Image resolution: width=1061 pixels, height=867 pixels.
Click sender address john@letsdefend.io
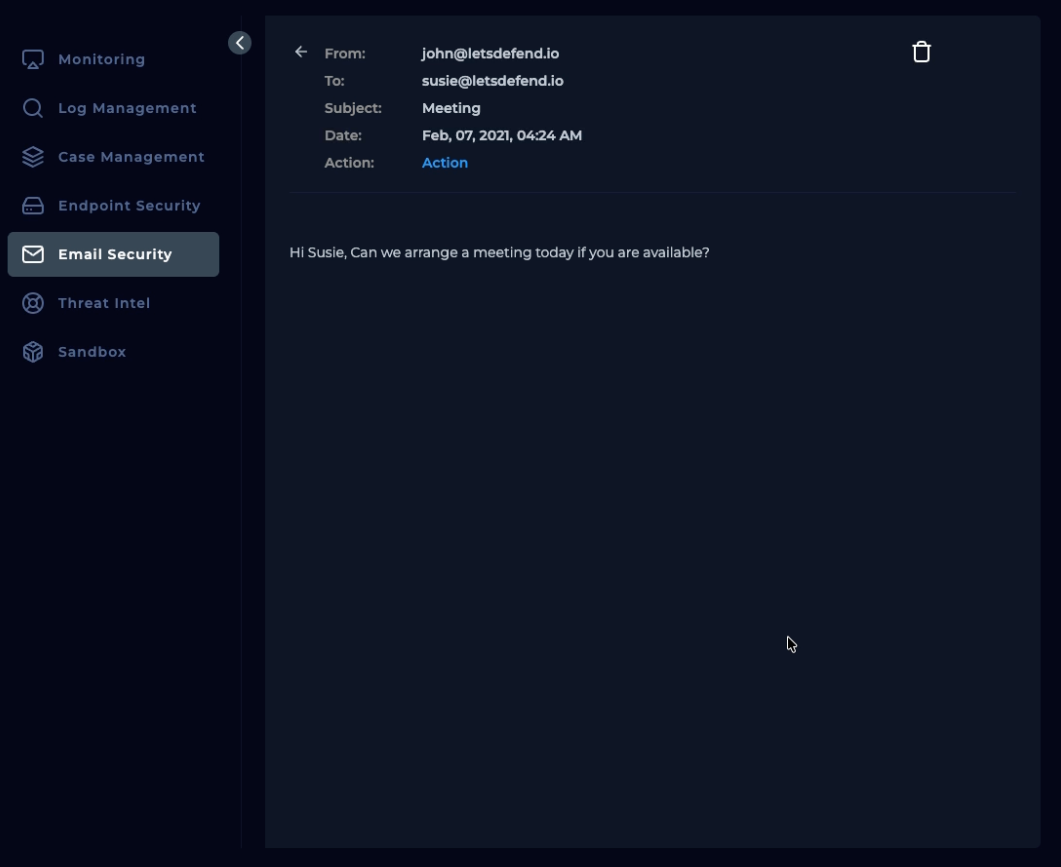coord(490,54)
